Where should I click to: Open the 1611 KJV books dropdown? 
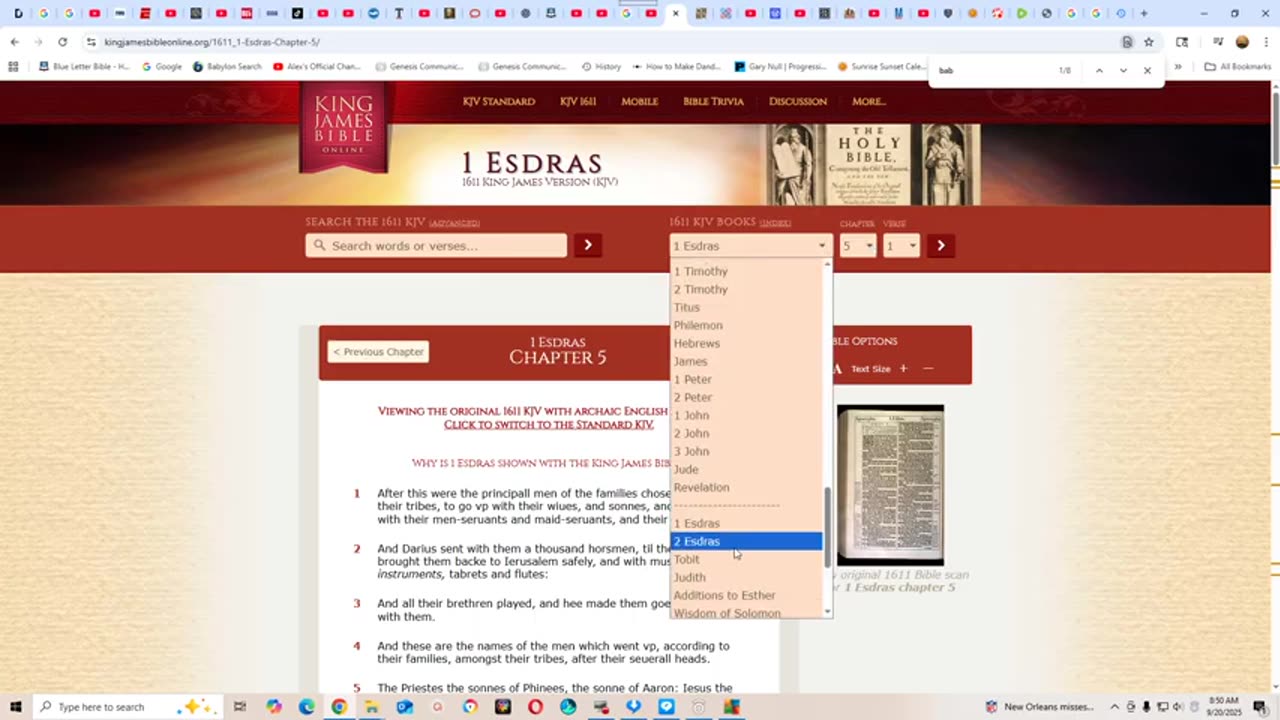(750, 245)
